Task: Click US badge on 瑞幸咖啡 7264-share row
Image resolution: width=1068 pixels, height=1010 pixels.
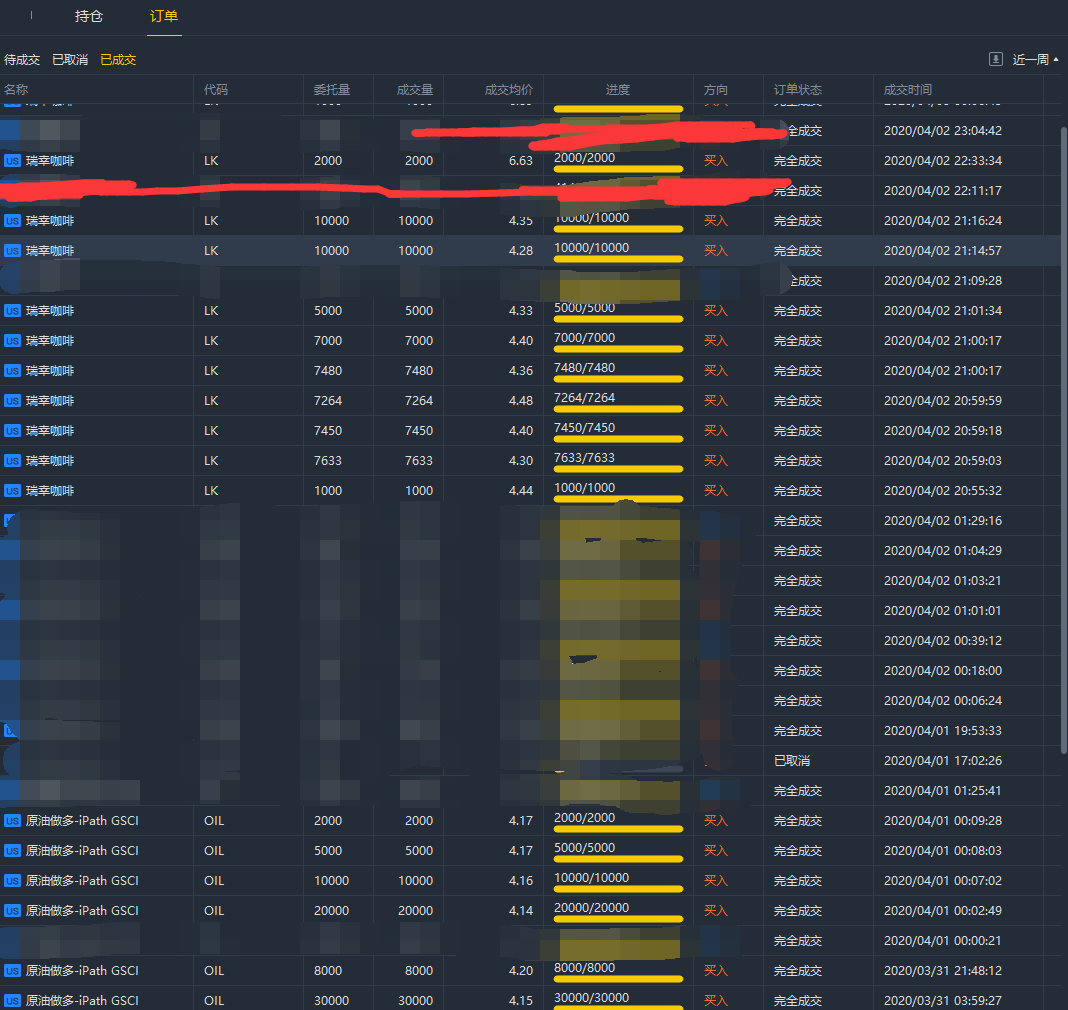Action: [12, 400]
